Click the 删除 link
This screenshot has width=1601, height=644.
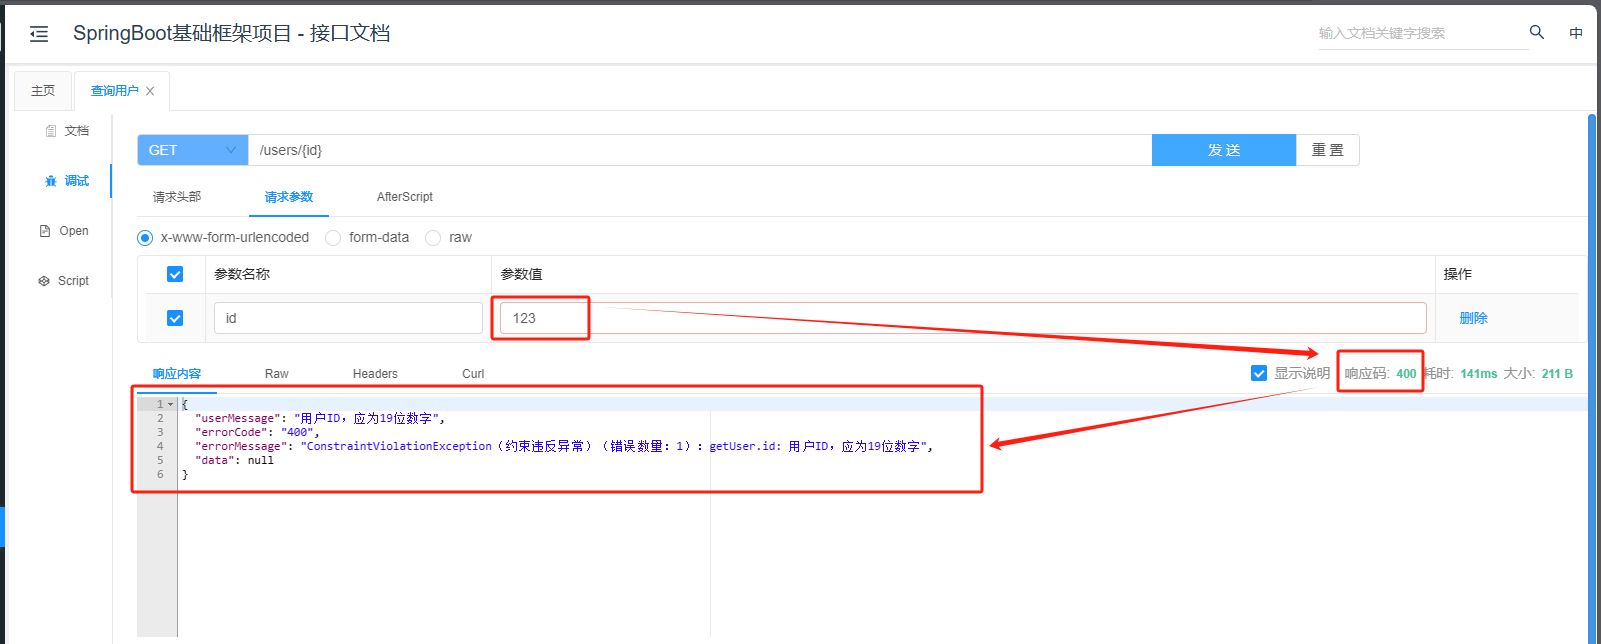[1473, 318]
